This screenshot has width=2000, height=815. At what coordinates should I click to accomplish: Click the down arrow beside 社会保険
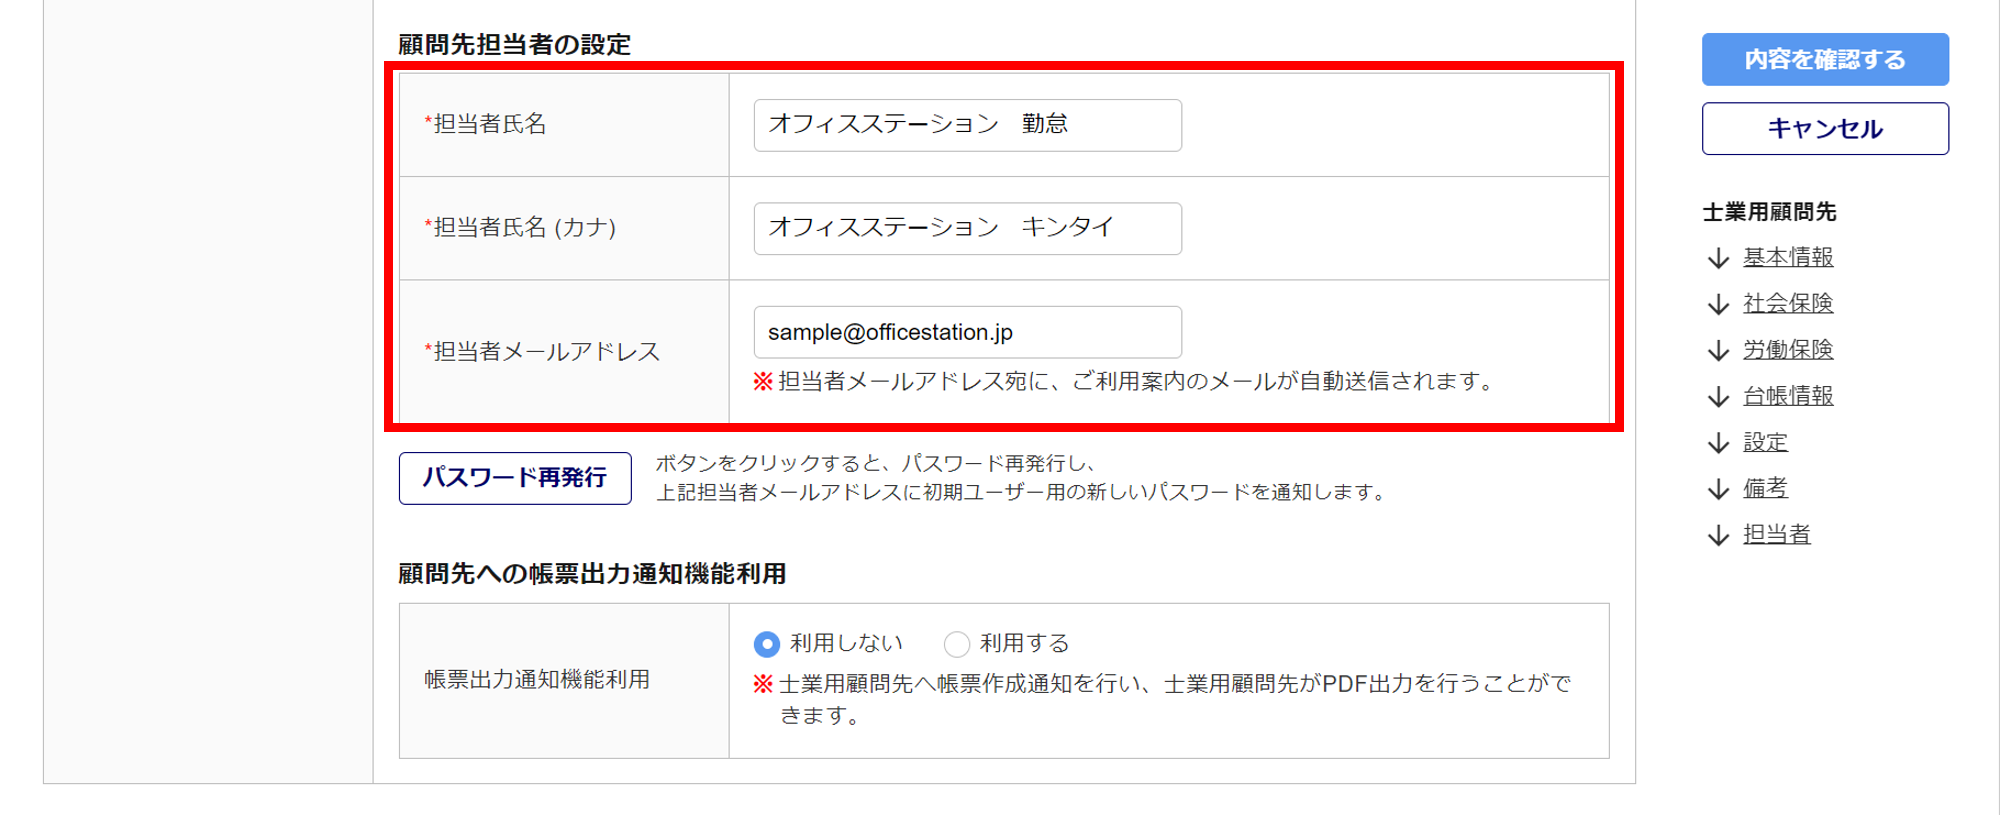1718,304
